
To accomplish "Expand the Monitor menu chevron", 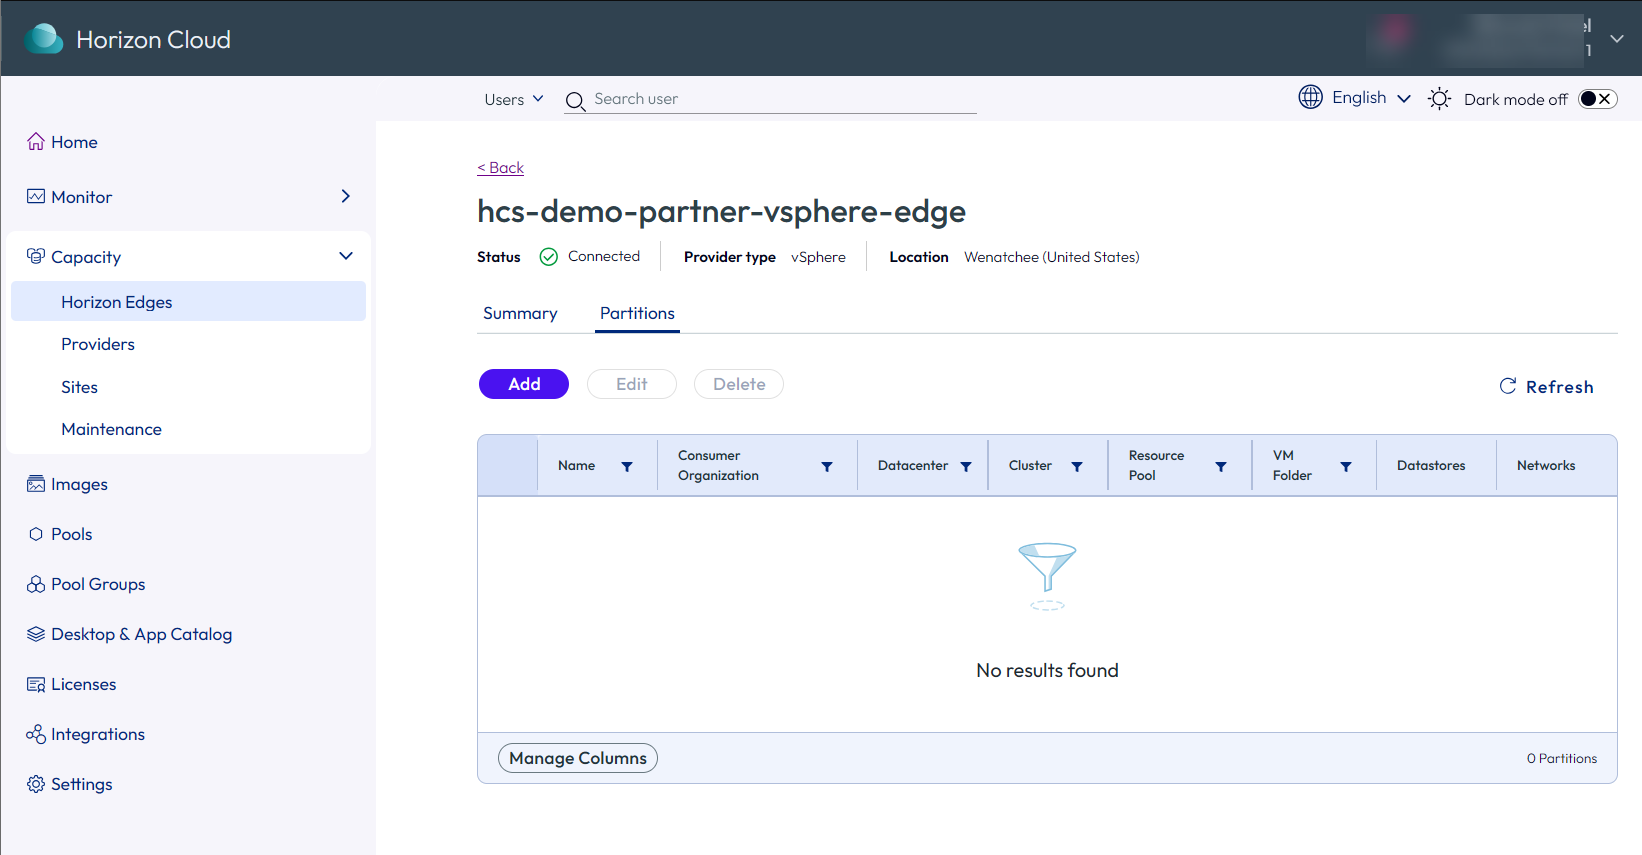I will pyautogui.click(x=346, y=196).
